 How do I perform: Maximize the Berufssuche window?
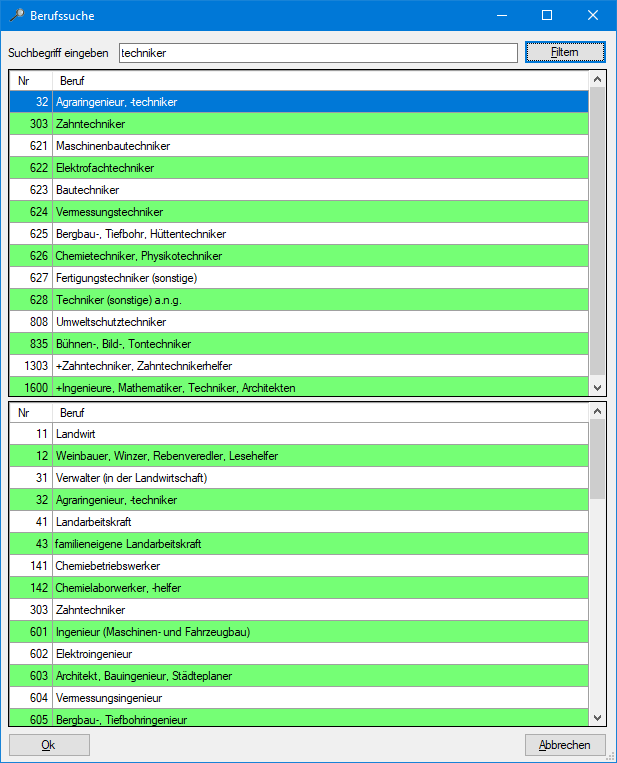coord(547,16)
